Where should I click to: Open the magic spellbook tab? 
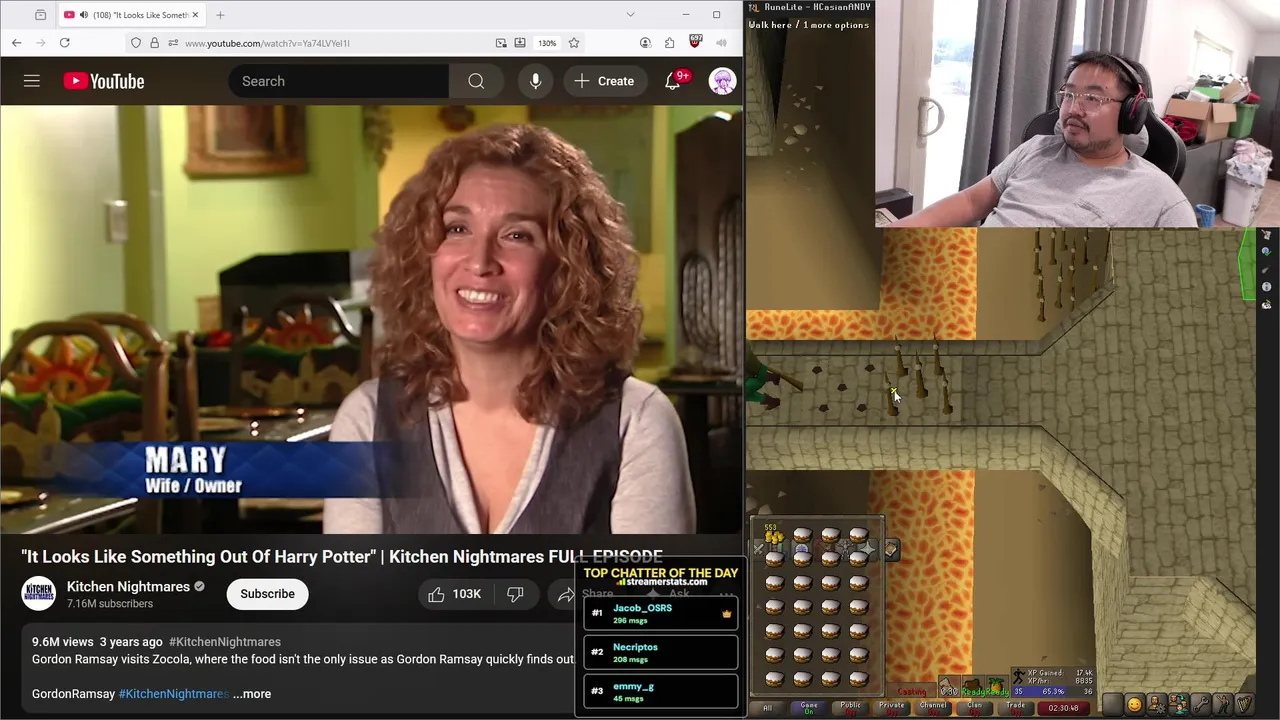[892, 549]
